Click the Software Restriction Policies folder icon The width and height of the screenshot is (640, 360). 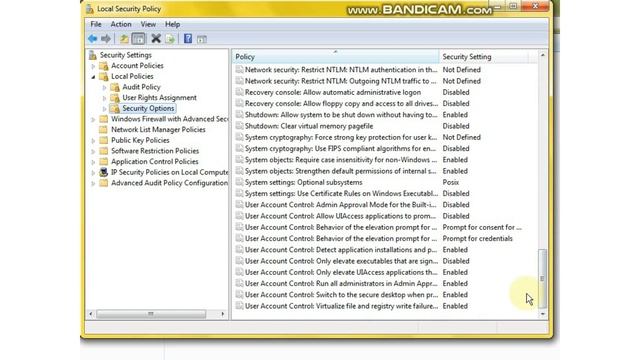[x=104, y=151]
